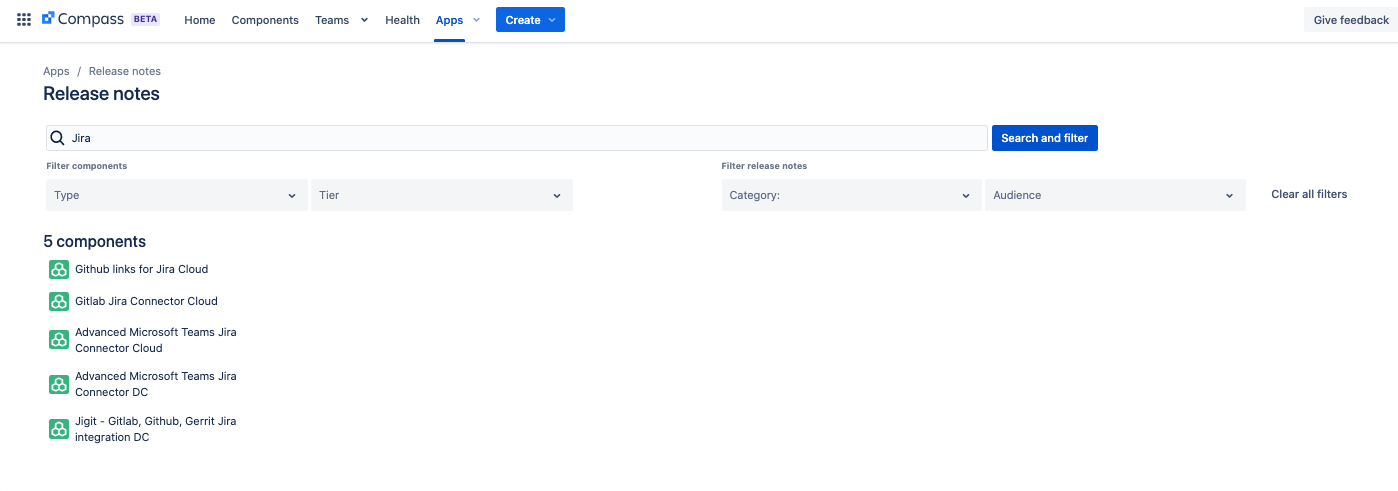This screenshot has width=1398, height=491.
Task: Open the app switcher grid icon
Action: (x=24, y=20)
